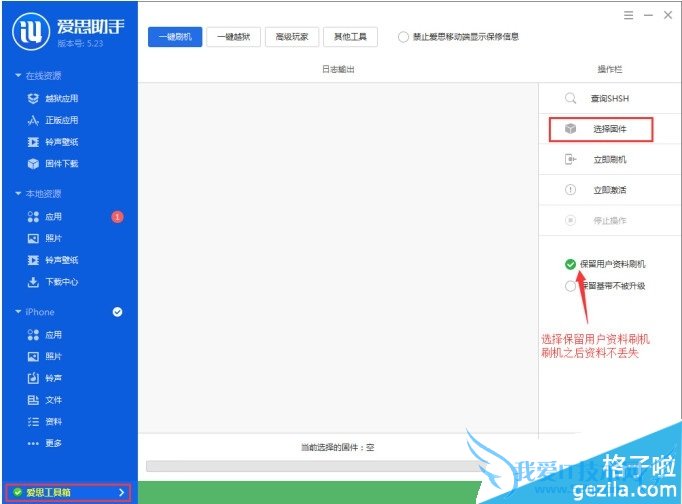Enable 保留基带不被升级 option

570,286
